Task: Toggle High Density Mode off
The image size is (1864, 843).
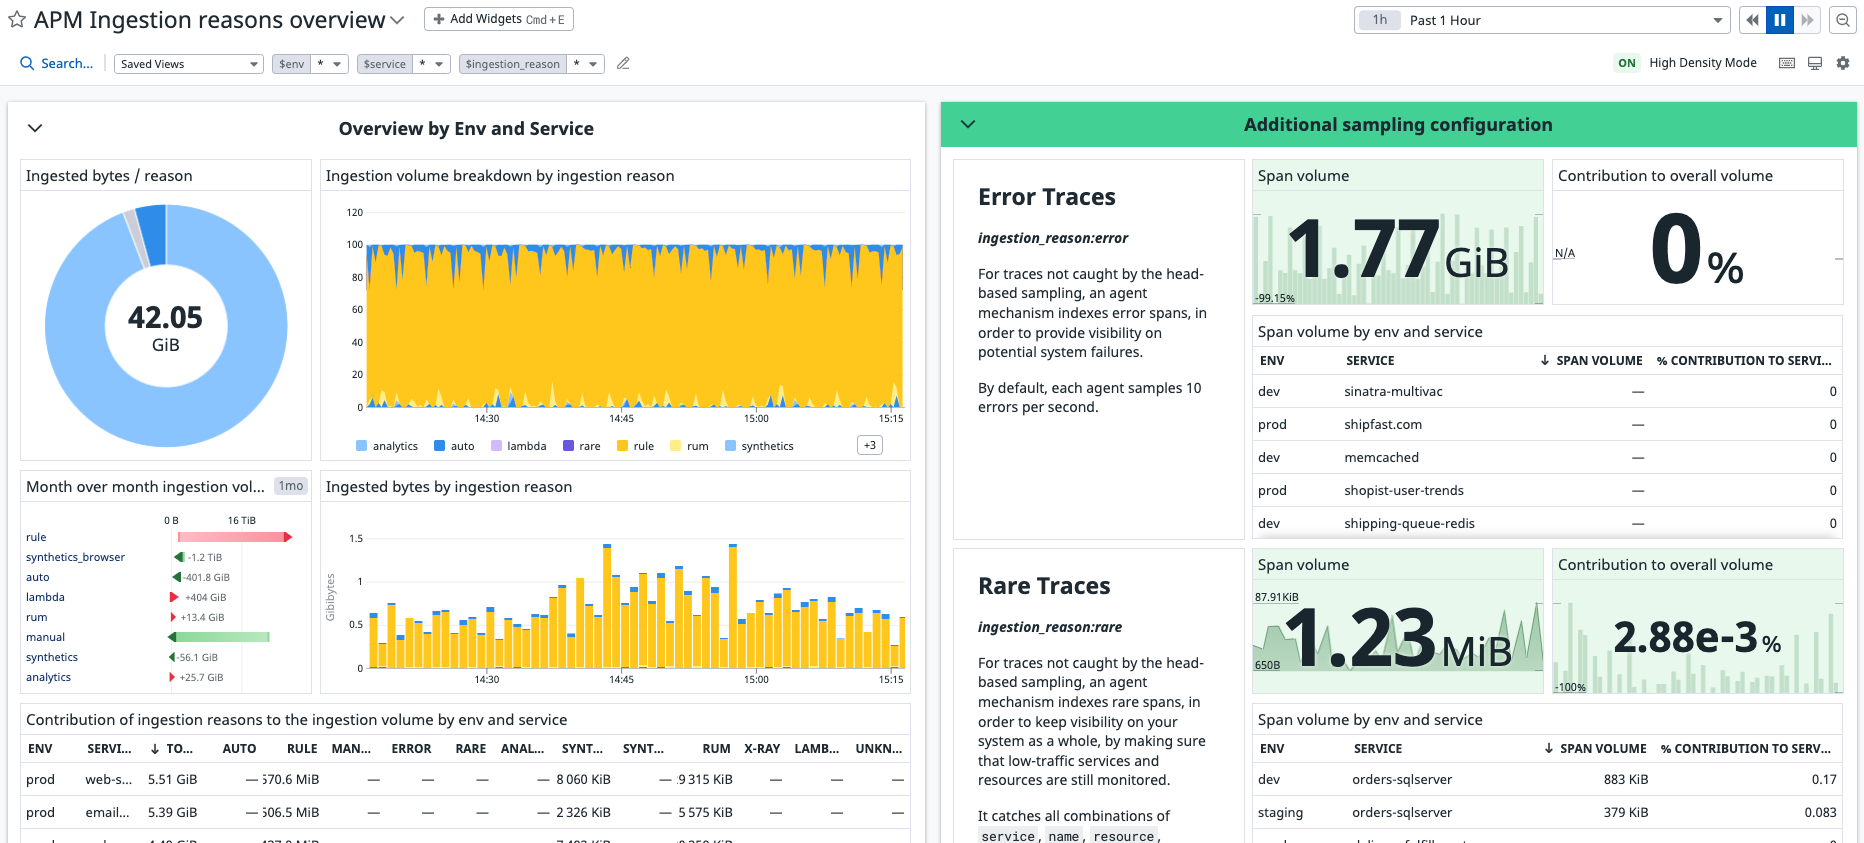Action: [1627, 63]
